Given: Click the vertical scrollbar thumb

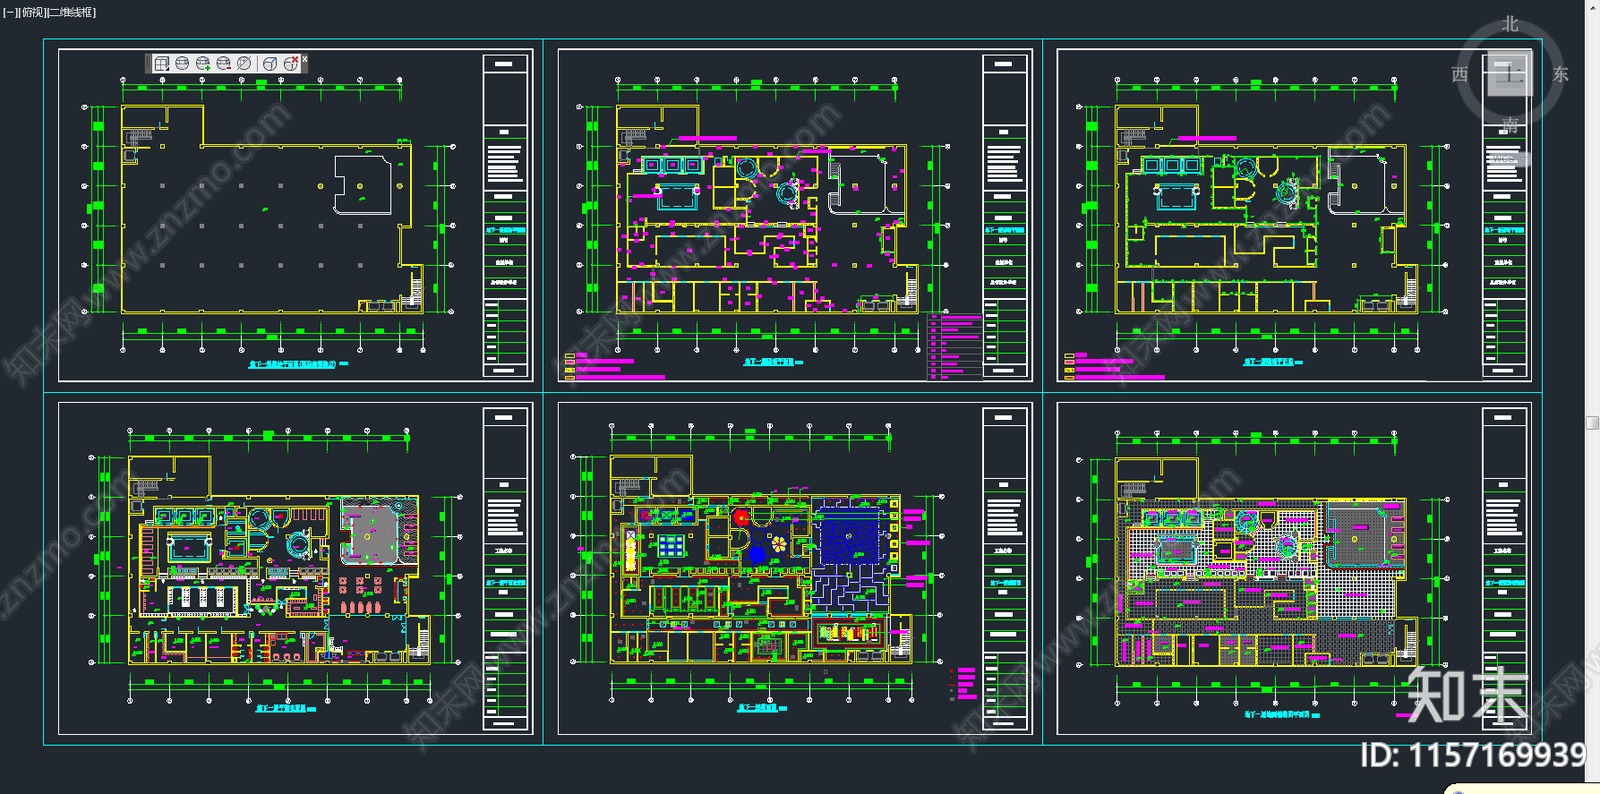Looking at the screenshot, I should (x=1592, y=423).
